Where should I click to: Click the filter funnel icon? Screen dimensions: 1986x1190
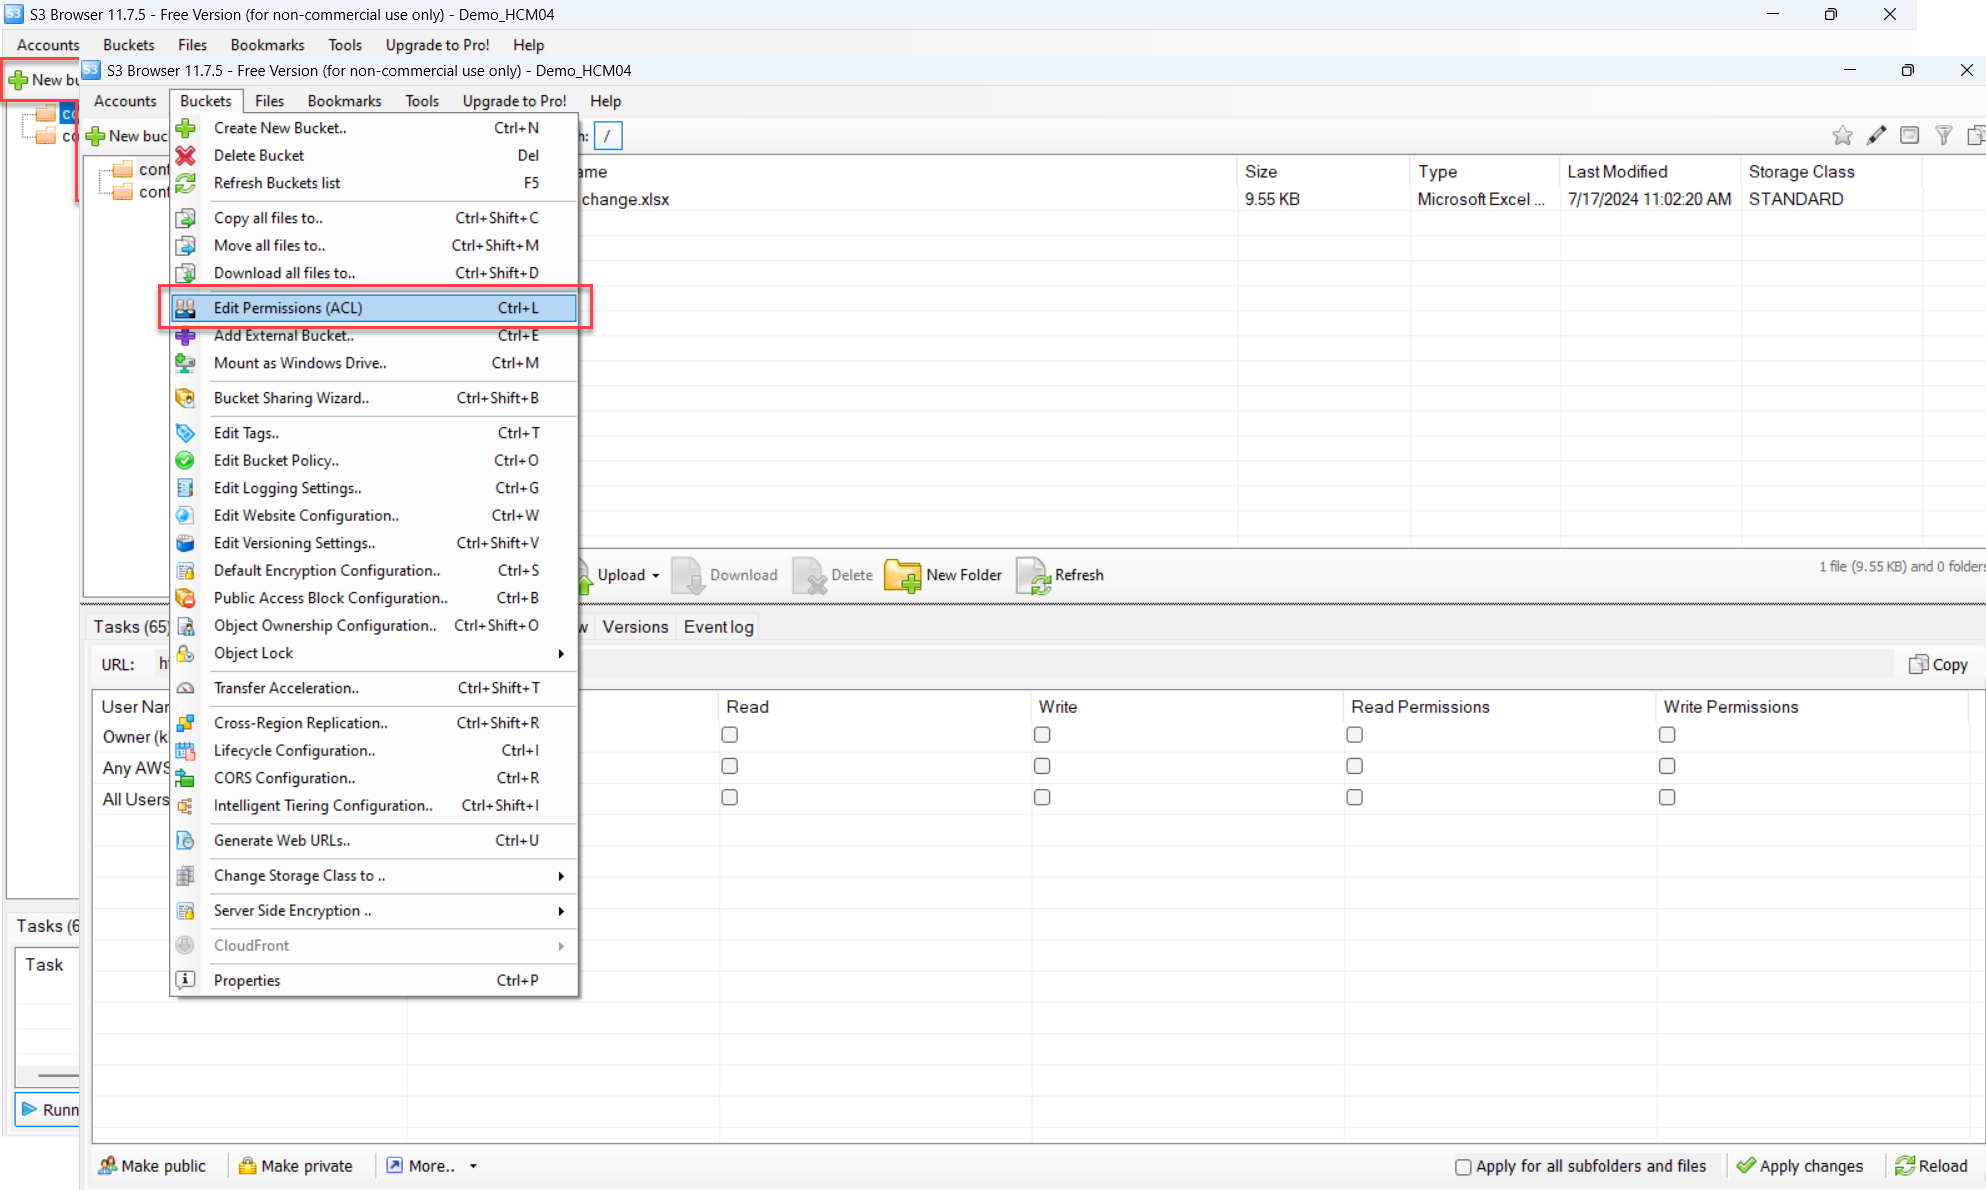[1943, 135]
